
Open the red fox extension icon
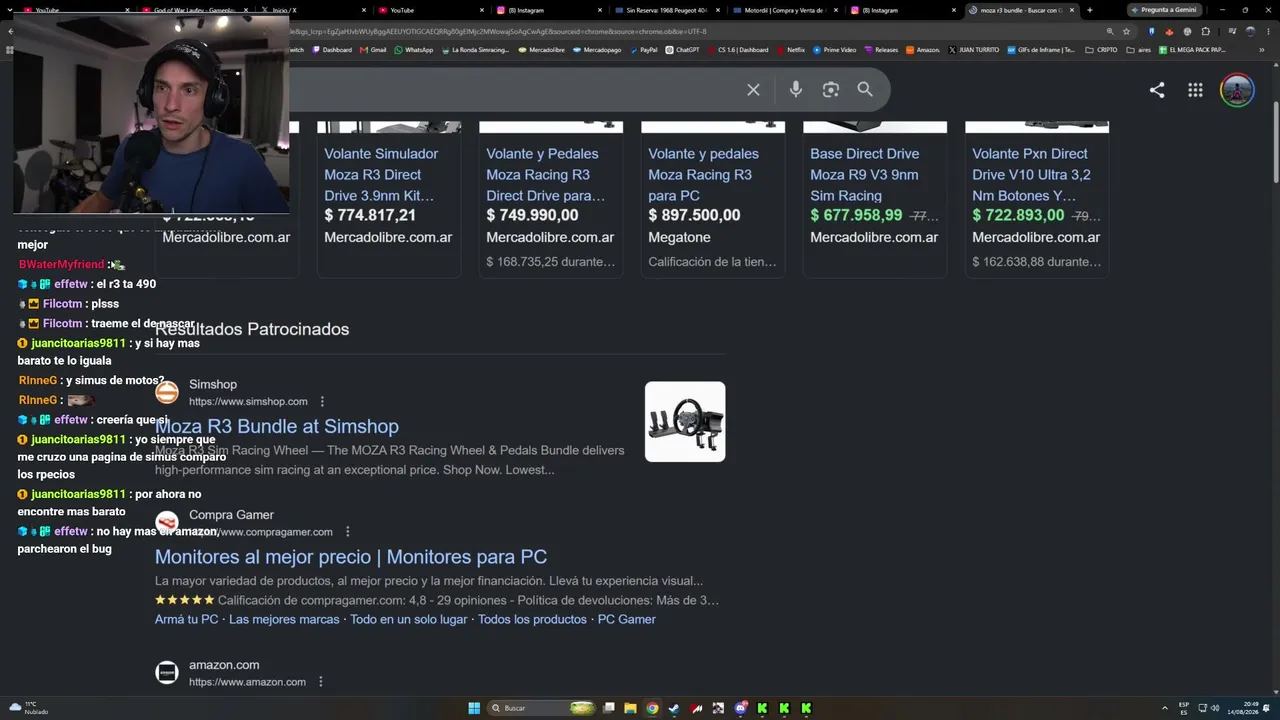(1169, 31)
